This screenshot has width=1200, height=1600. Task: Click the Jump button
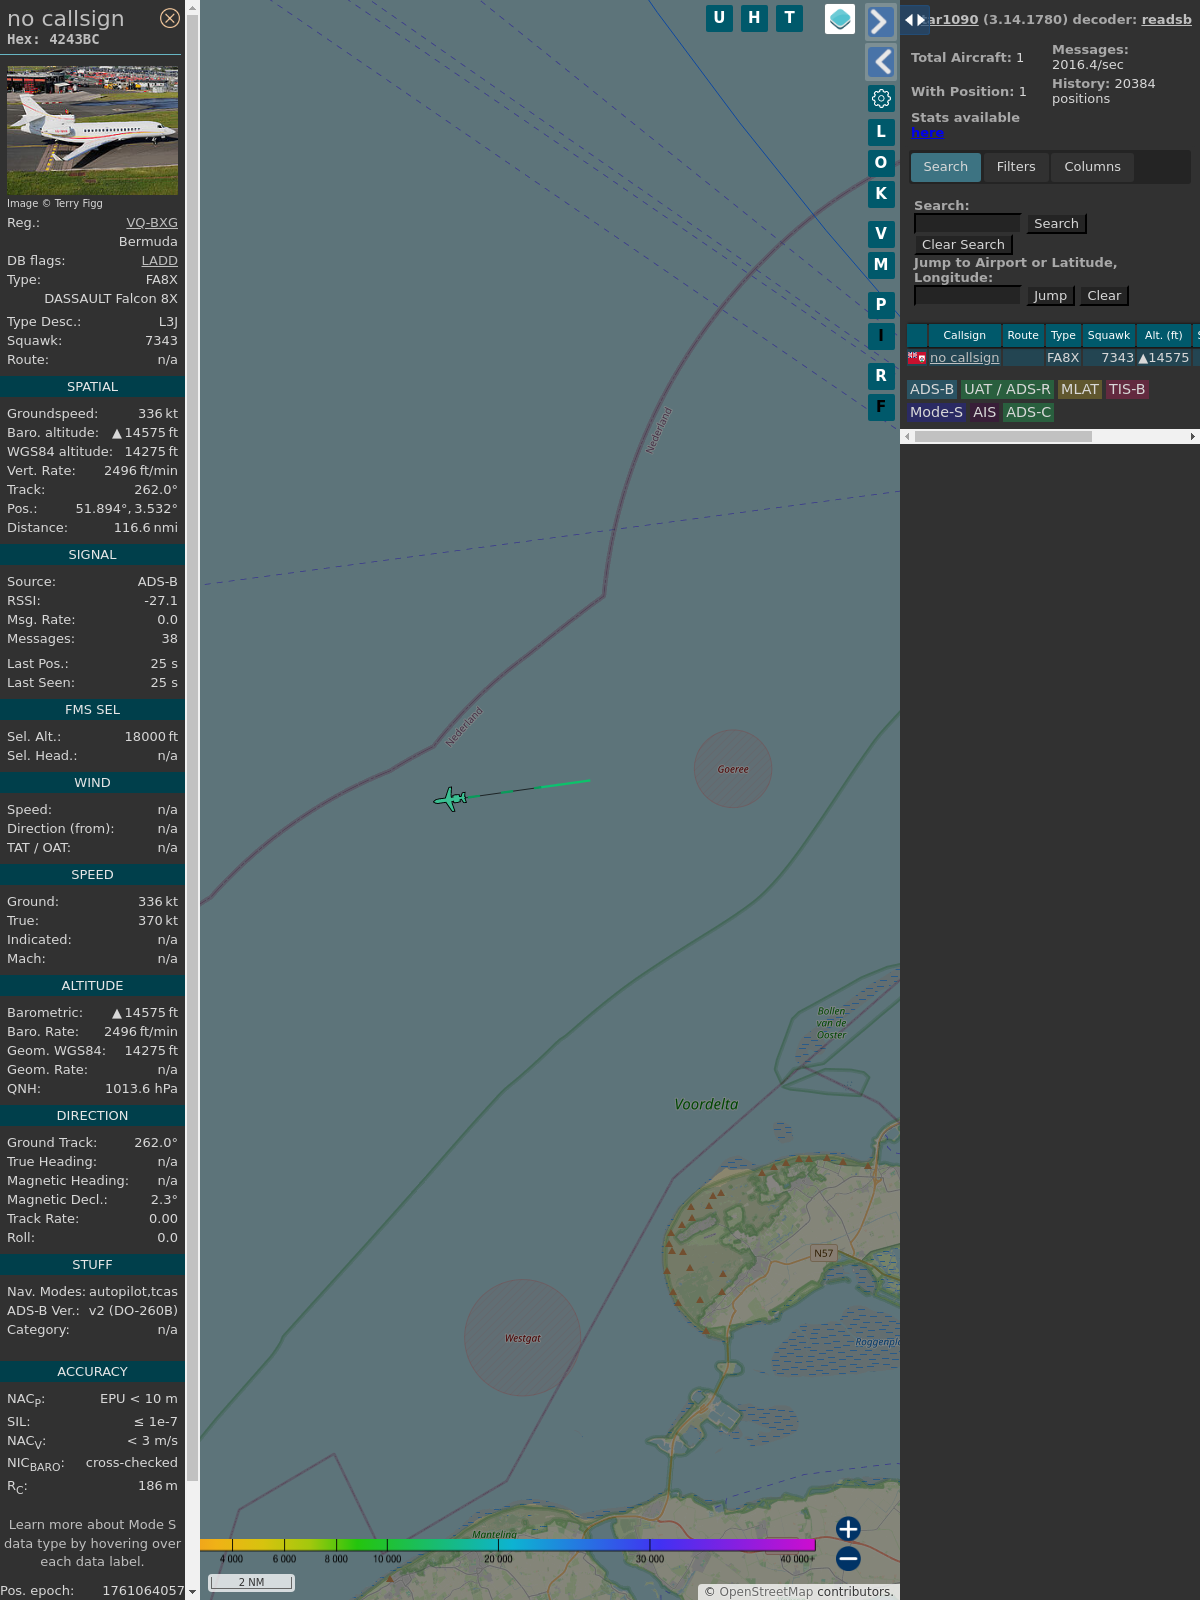1050,296
